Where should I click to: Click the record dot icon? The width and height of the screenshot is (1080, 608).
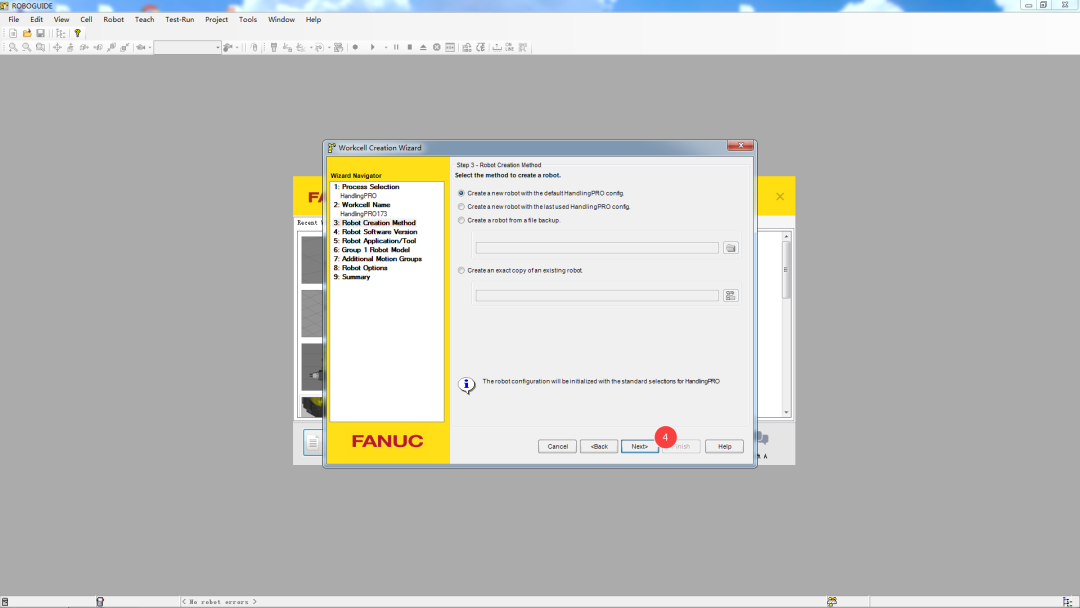pos(355,48)
